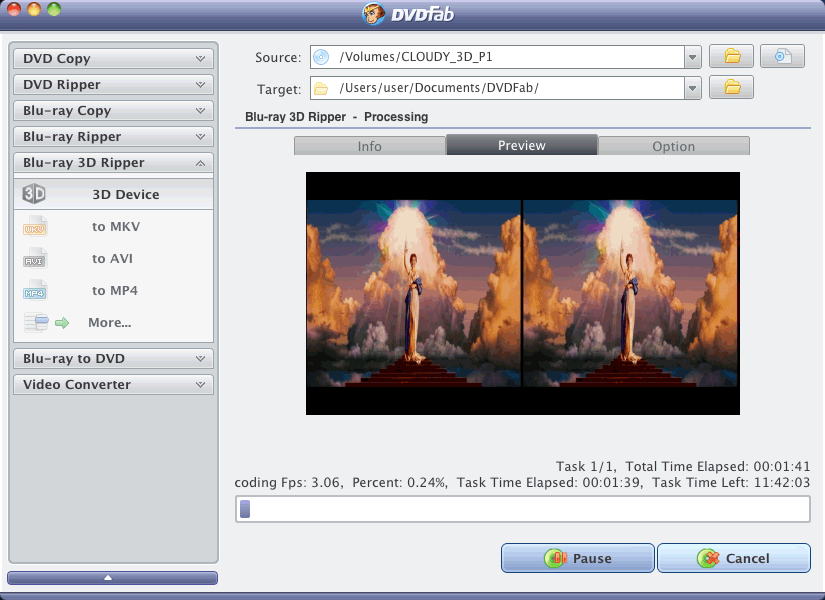Expand the DVD Ripper section
The width and height of the screenshot is (825, 600).
tap(113, 85)
